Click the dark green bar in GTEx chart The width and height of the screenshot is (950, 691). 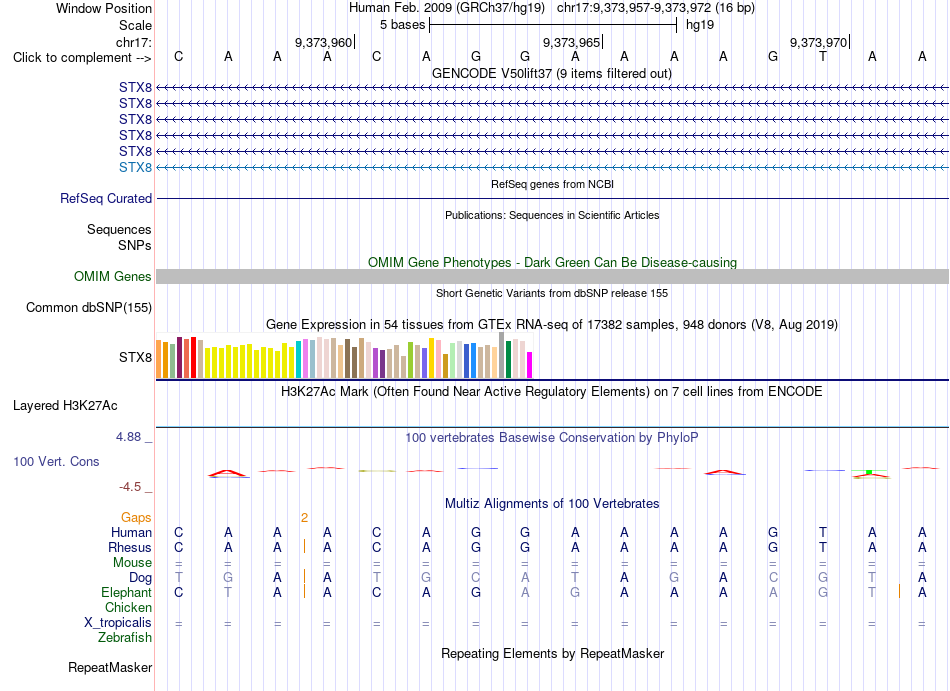coord(508,360)
